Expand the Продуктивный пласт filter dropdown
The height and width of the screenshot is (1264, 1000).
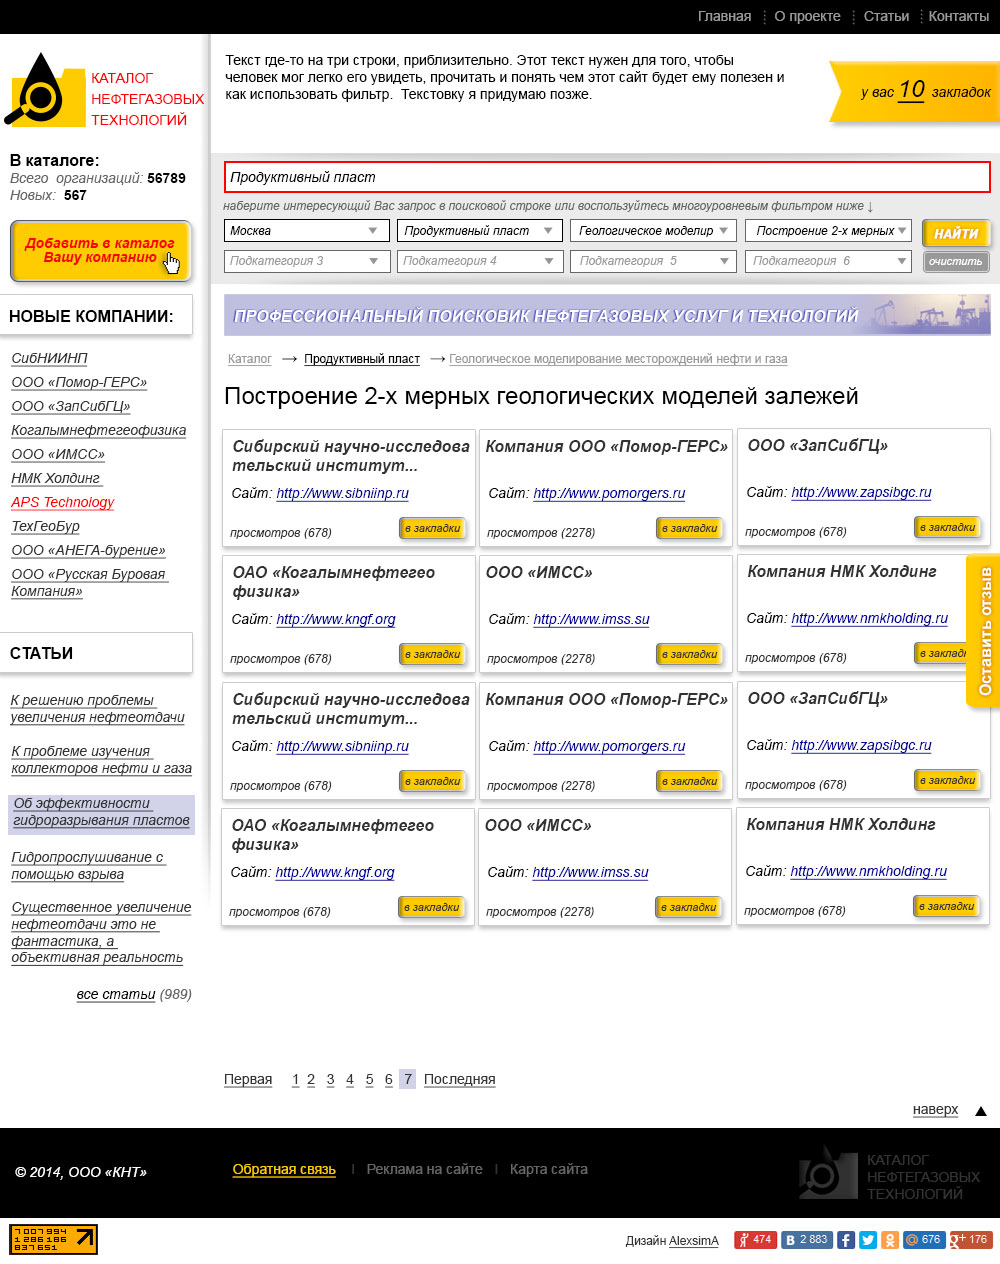(480, 231)
